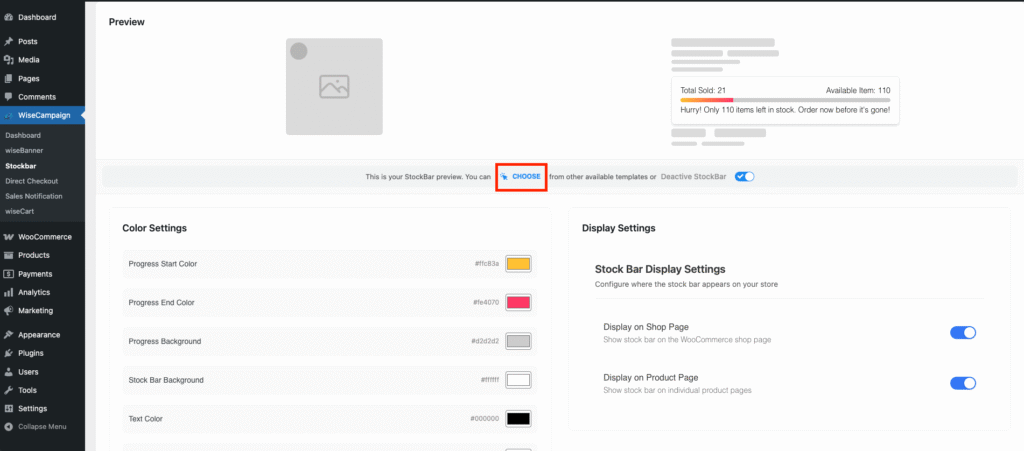Click the Comments bubble icon
1024x451 pixels.
point(8,97)
